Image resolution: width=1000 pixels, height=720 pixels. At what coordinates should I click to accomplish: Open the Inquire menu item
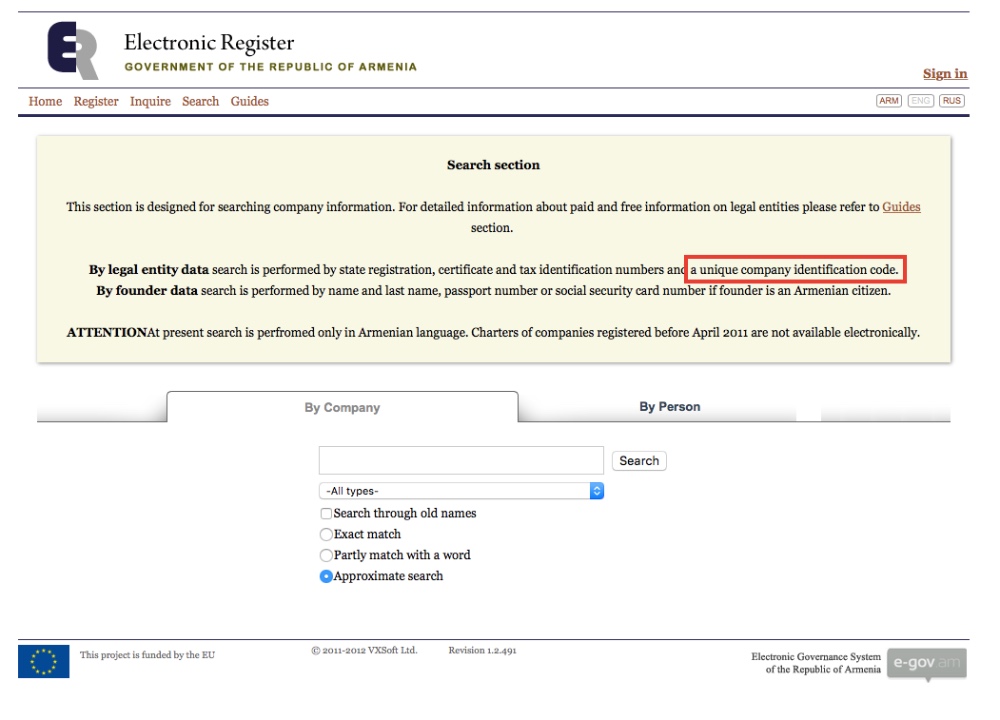click(x=150, y=101)
